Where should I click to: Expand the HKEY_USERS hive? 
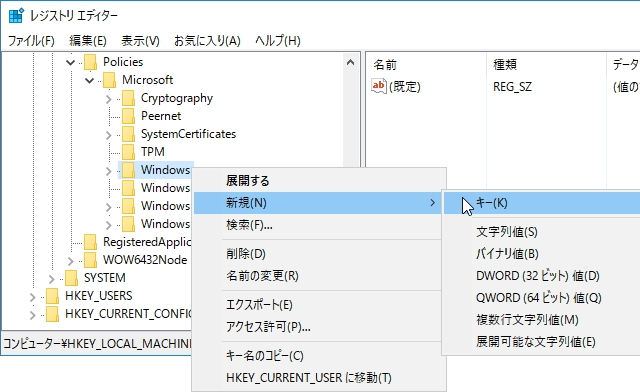[33, 297]
